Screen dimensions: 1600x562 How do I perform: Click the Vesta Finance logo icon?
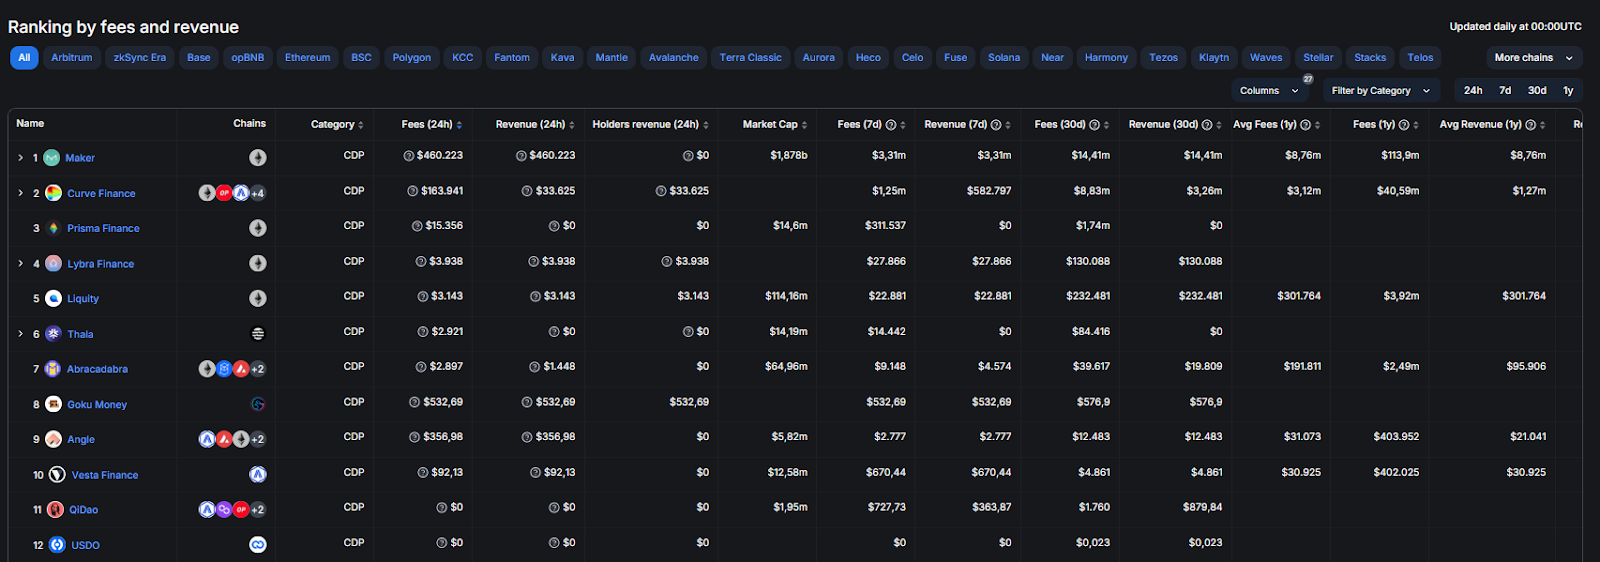(57, 475)
